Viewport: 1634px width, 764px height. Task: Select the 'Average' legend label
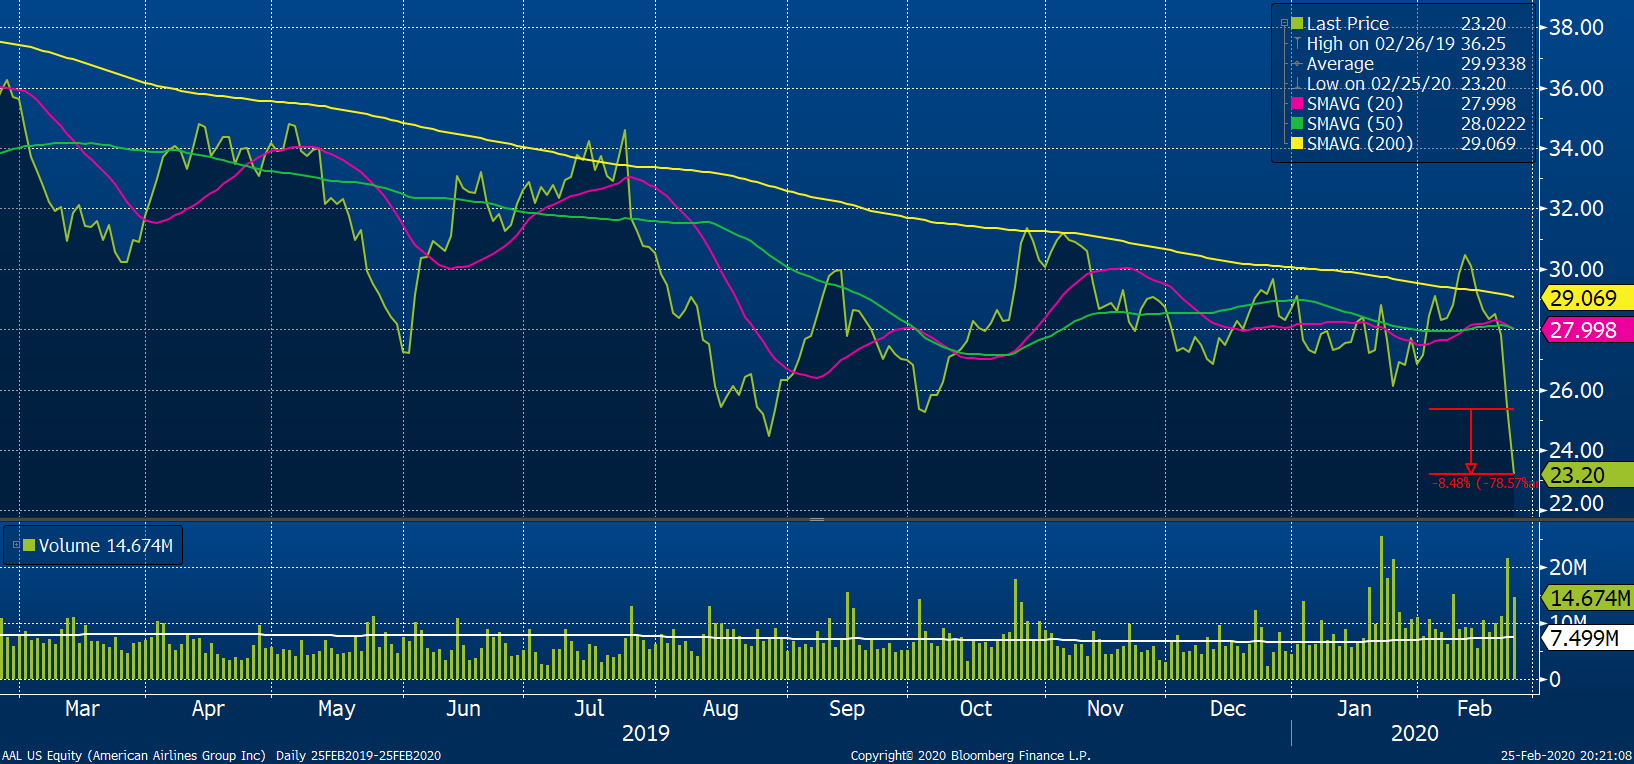click(x=1340, y=63)
